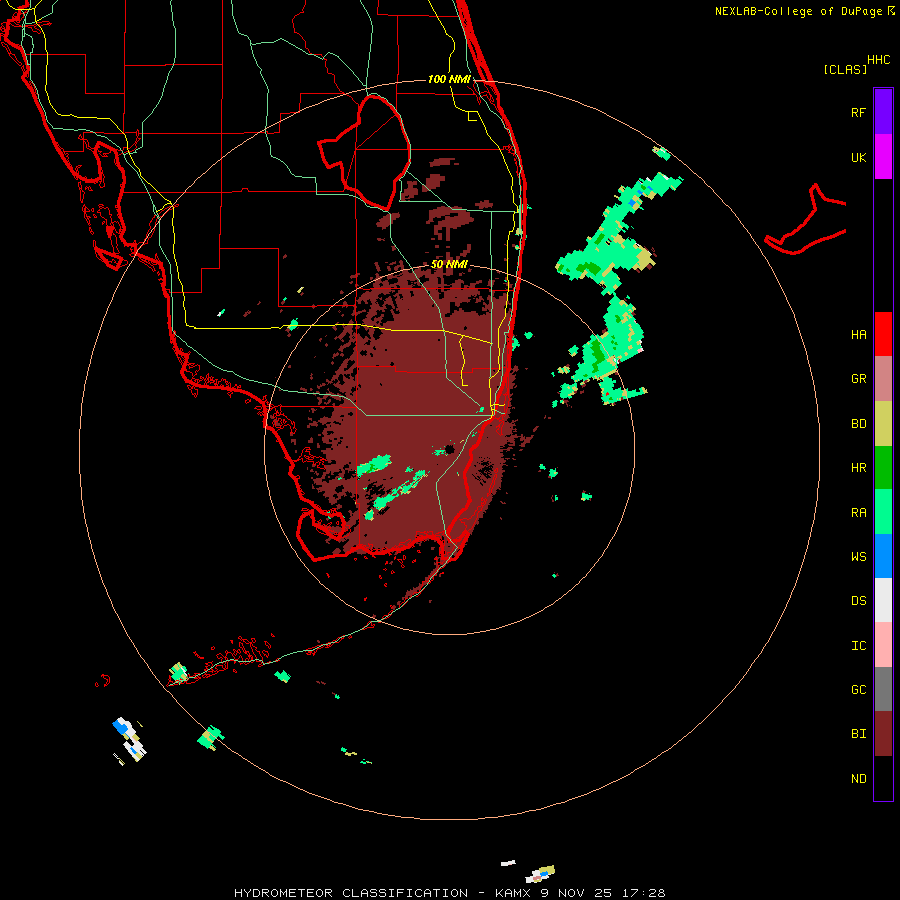The image size is (900, 900).
Task: Click the GC gray legend swatch
Action: [883, 689]
